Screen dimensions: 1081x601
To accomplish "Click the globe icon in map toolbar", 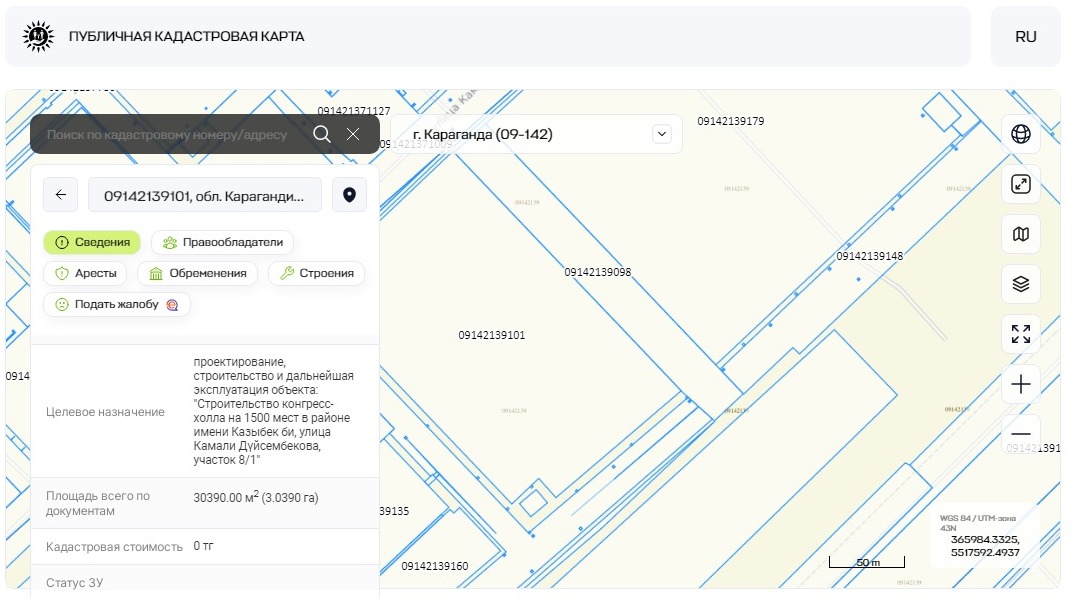I will pyautogui.click(x=1020, y=134).
